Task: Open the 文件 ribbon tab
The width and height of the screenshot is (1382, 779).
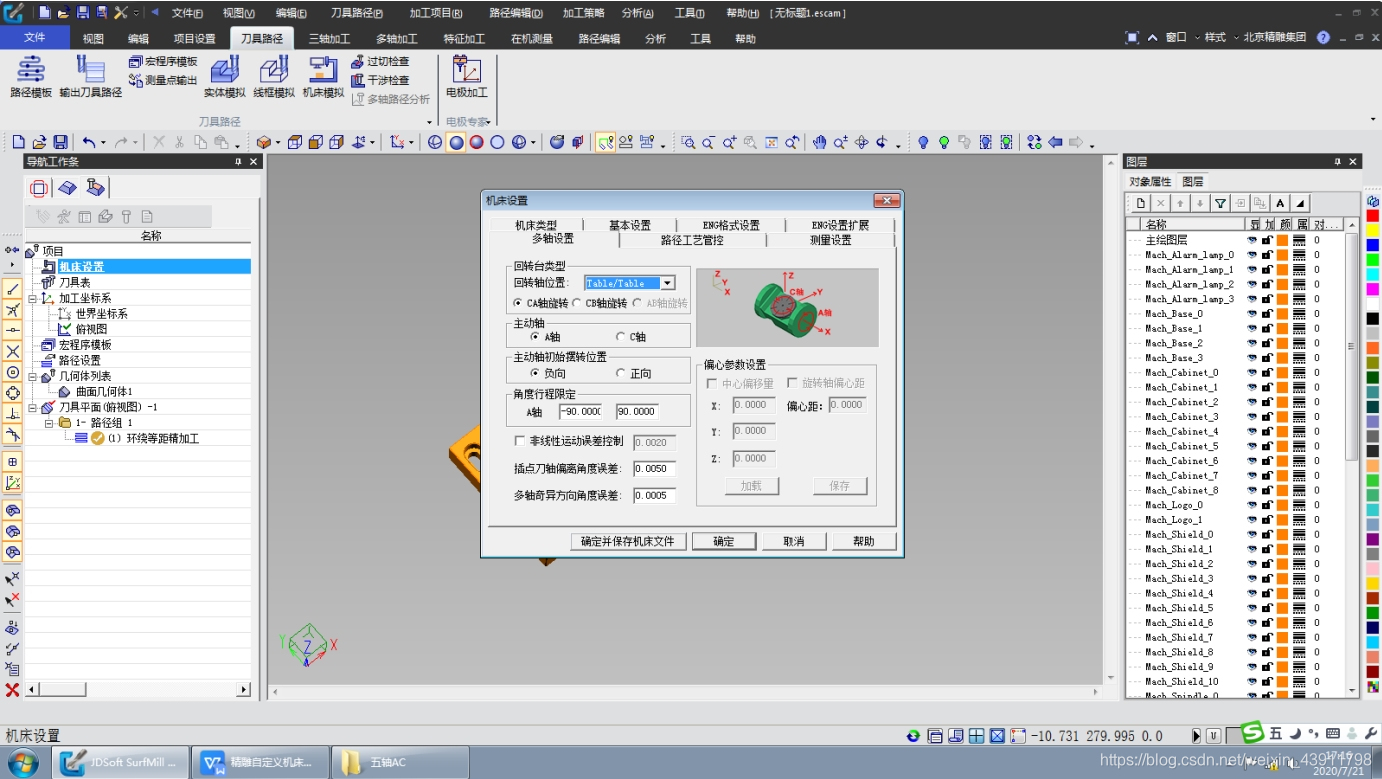Action: [34, 38]
